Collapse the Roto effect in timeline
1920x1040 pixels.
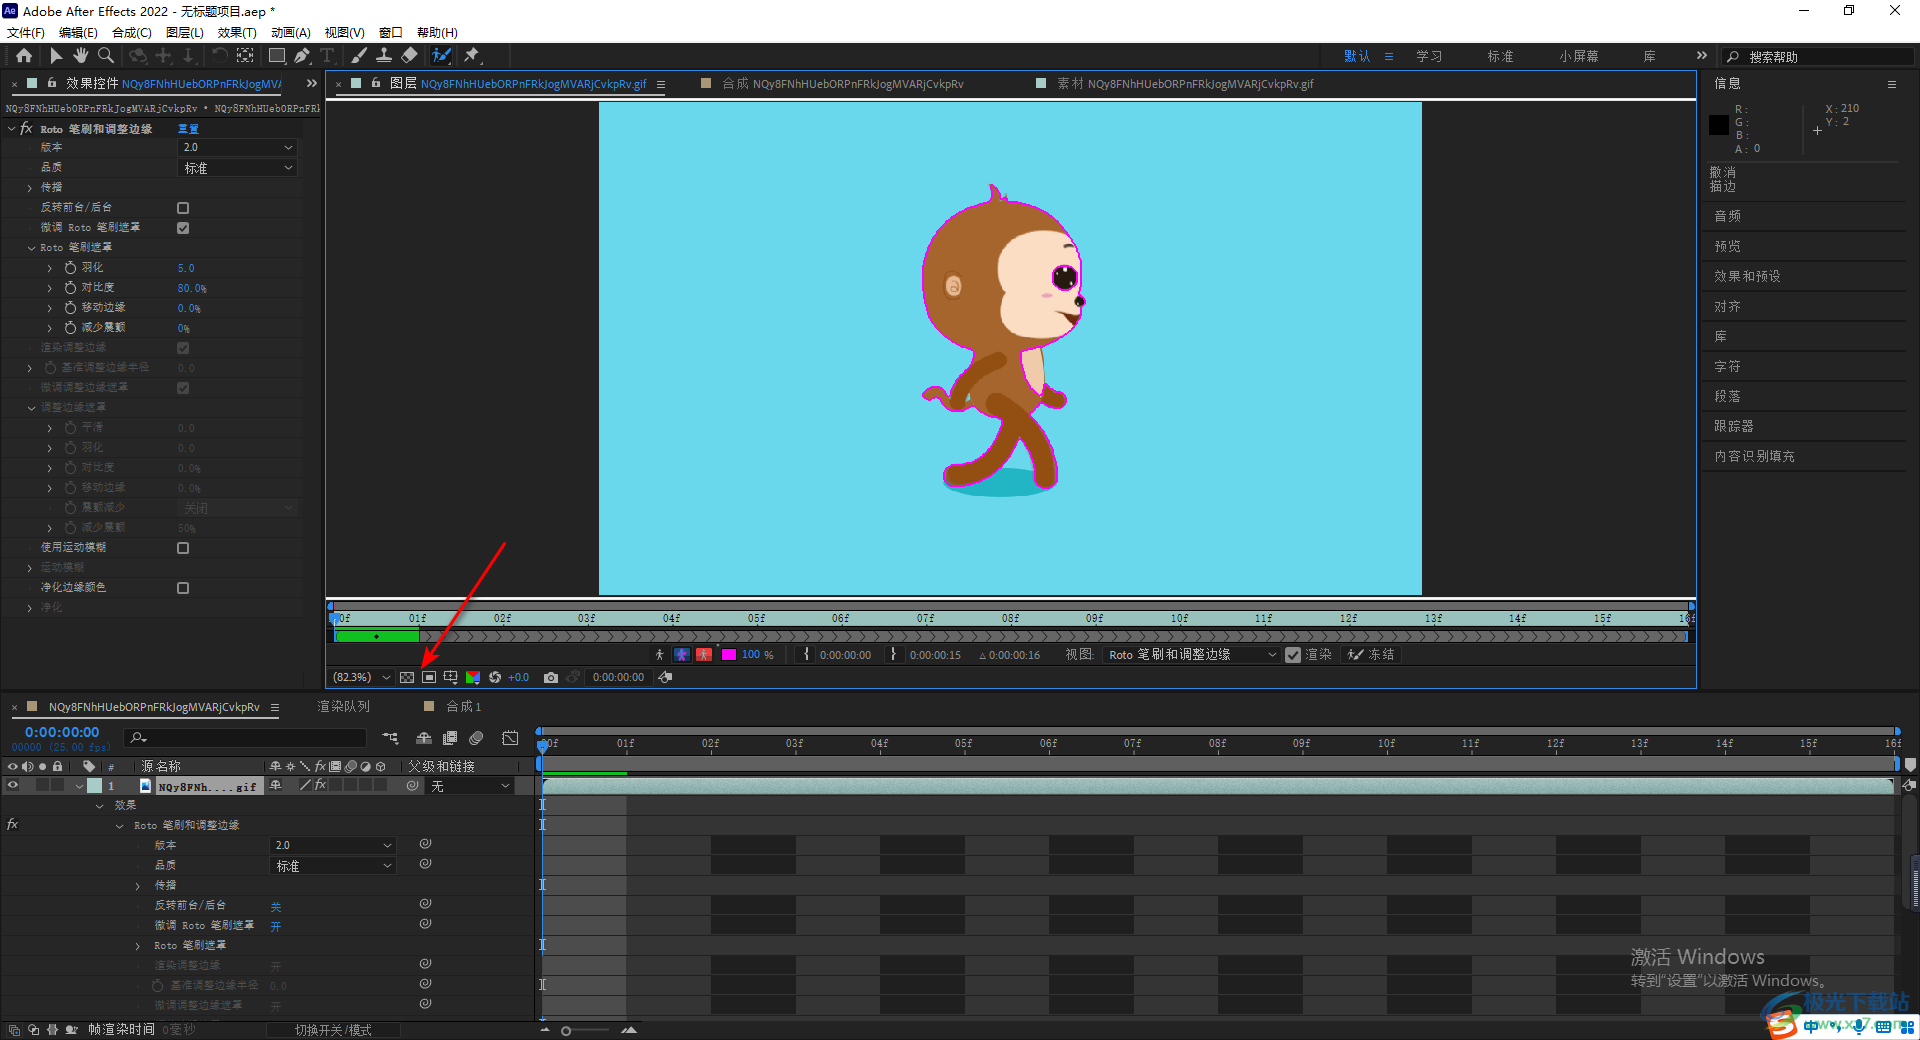click(120, 826)
